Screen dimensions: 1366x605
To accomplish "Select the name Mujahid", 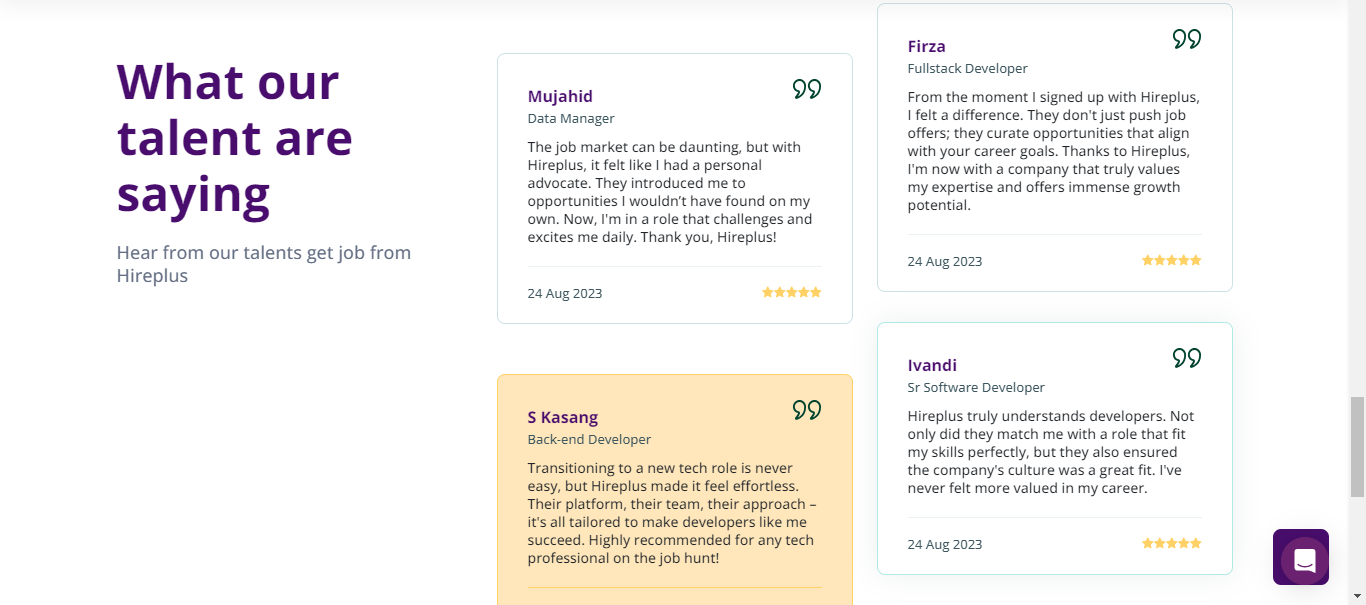I will click(x=560, y=96).
